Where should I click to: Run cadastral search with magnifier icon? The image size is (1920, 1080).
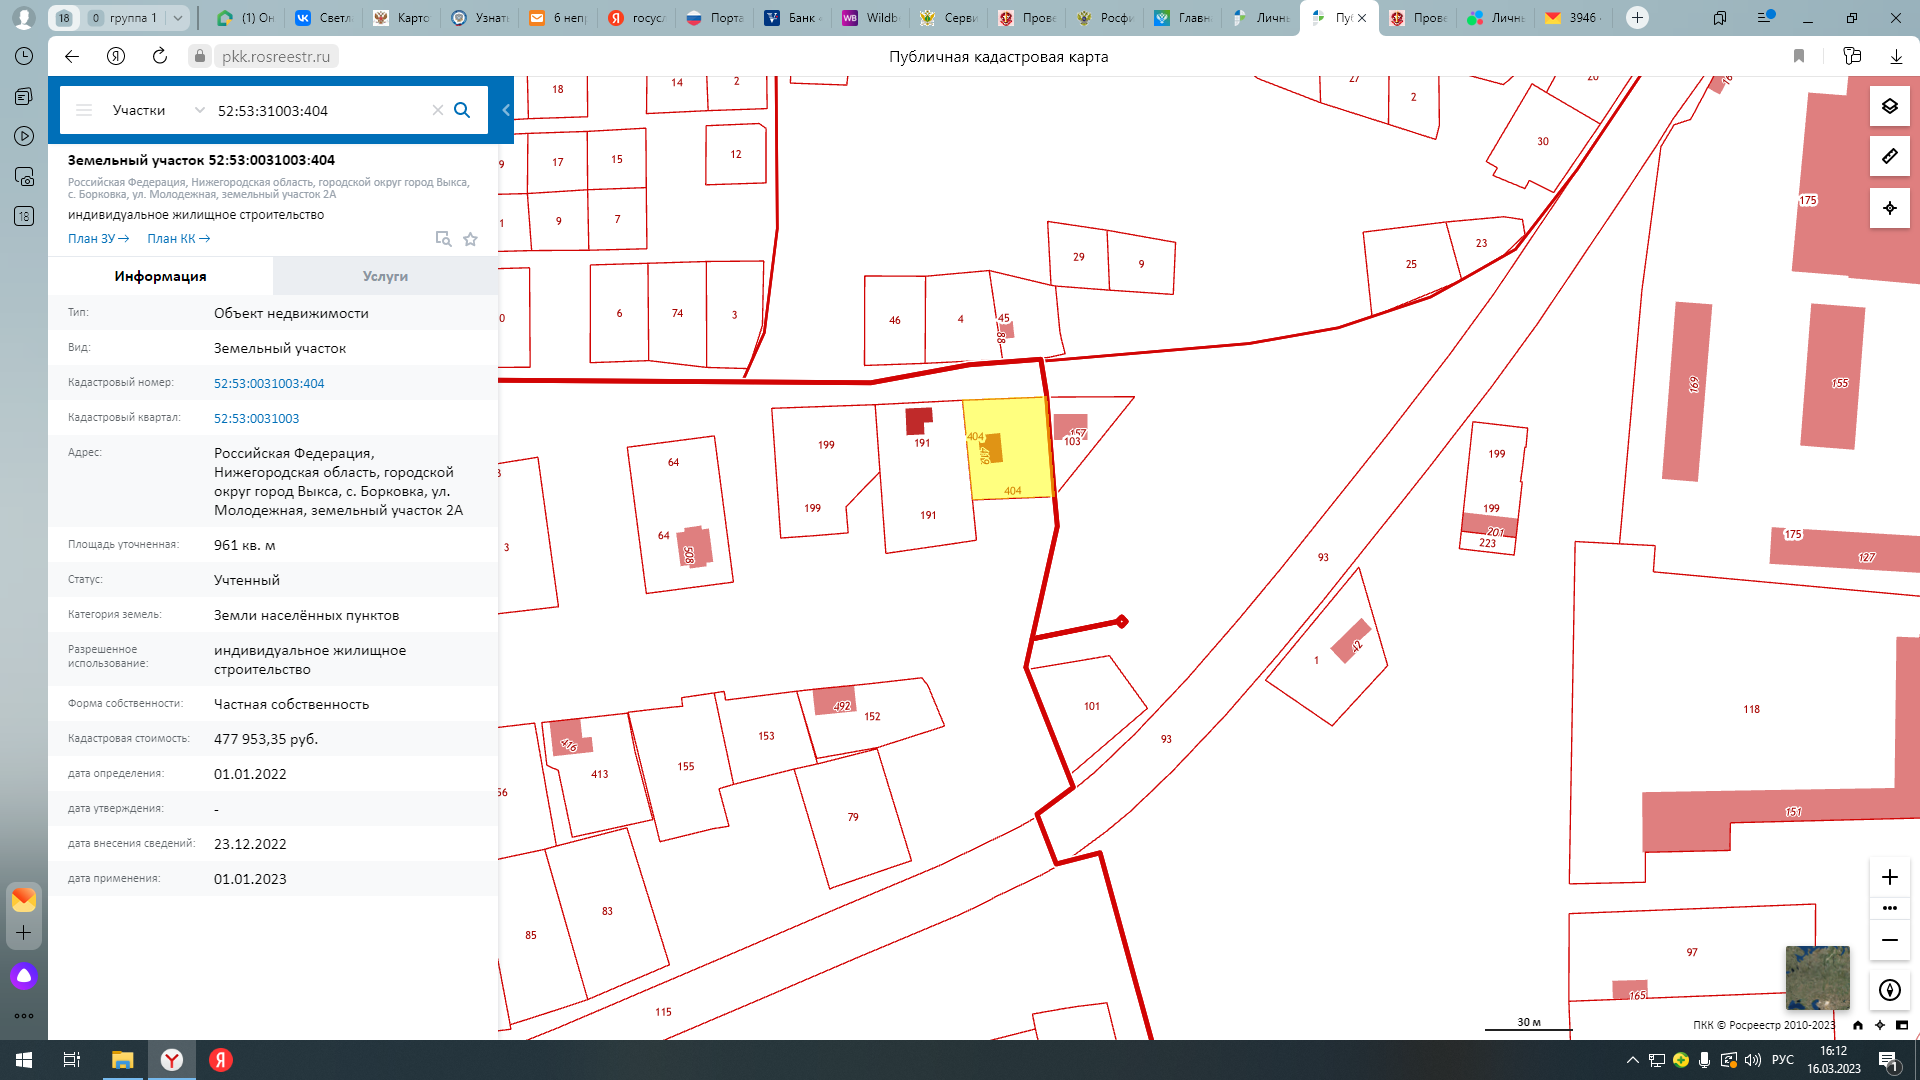(x=462, y=110)
